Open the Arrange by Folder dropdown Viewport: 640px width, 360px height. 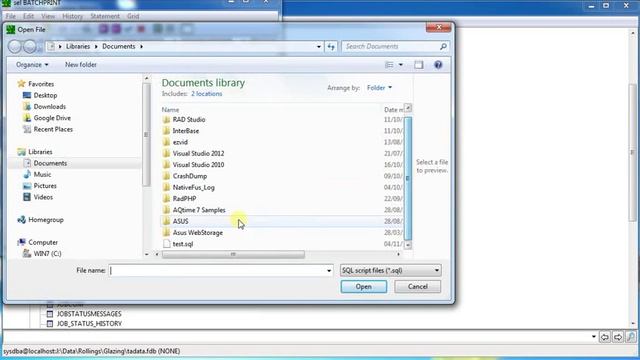coord(379,88)
